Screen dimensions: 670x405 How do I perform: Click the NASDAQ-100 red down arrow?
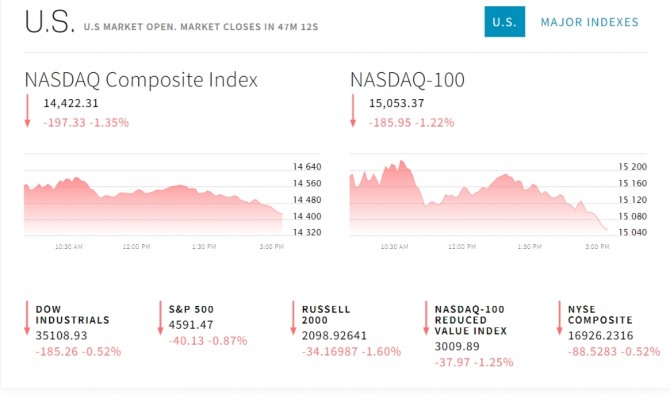(x=353, y=111)
